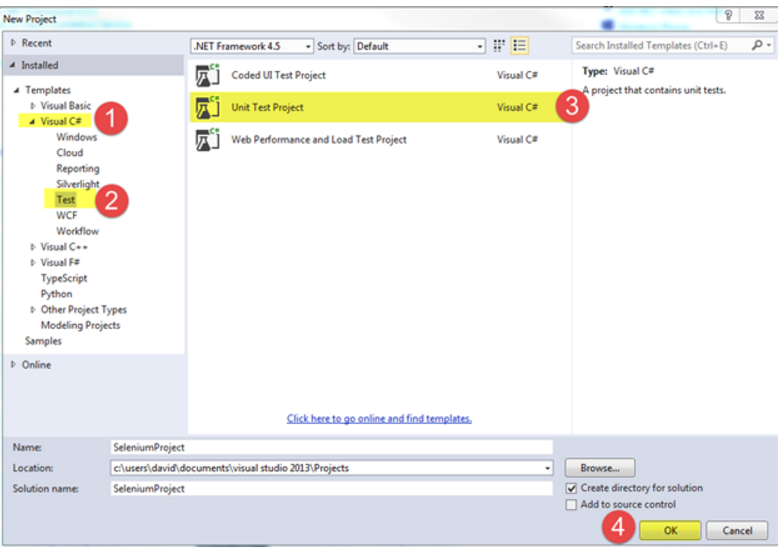Select the Coded UI Test Project template
The image size is (782, 547).
coord(380,75)
